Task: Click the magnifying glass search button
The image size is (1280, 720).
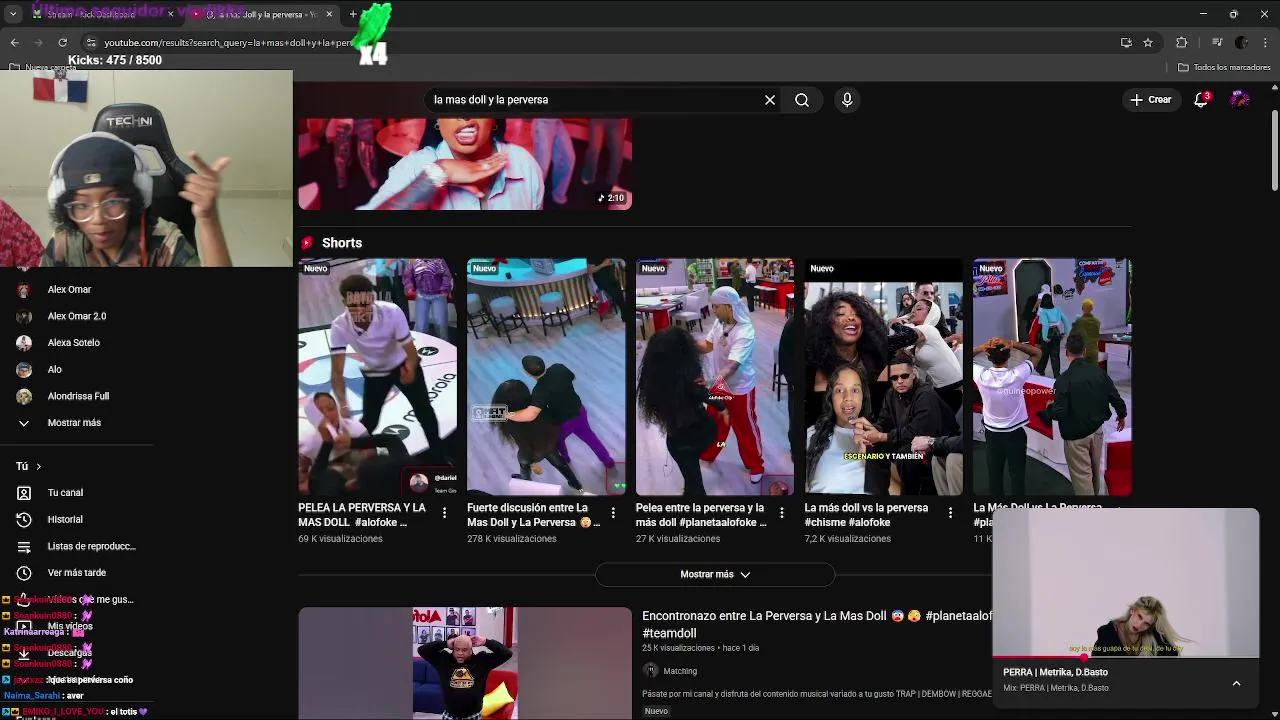Action: click(x=802, y=100)
